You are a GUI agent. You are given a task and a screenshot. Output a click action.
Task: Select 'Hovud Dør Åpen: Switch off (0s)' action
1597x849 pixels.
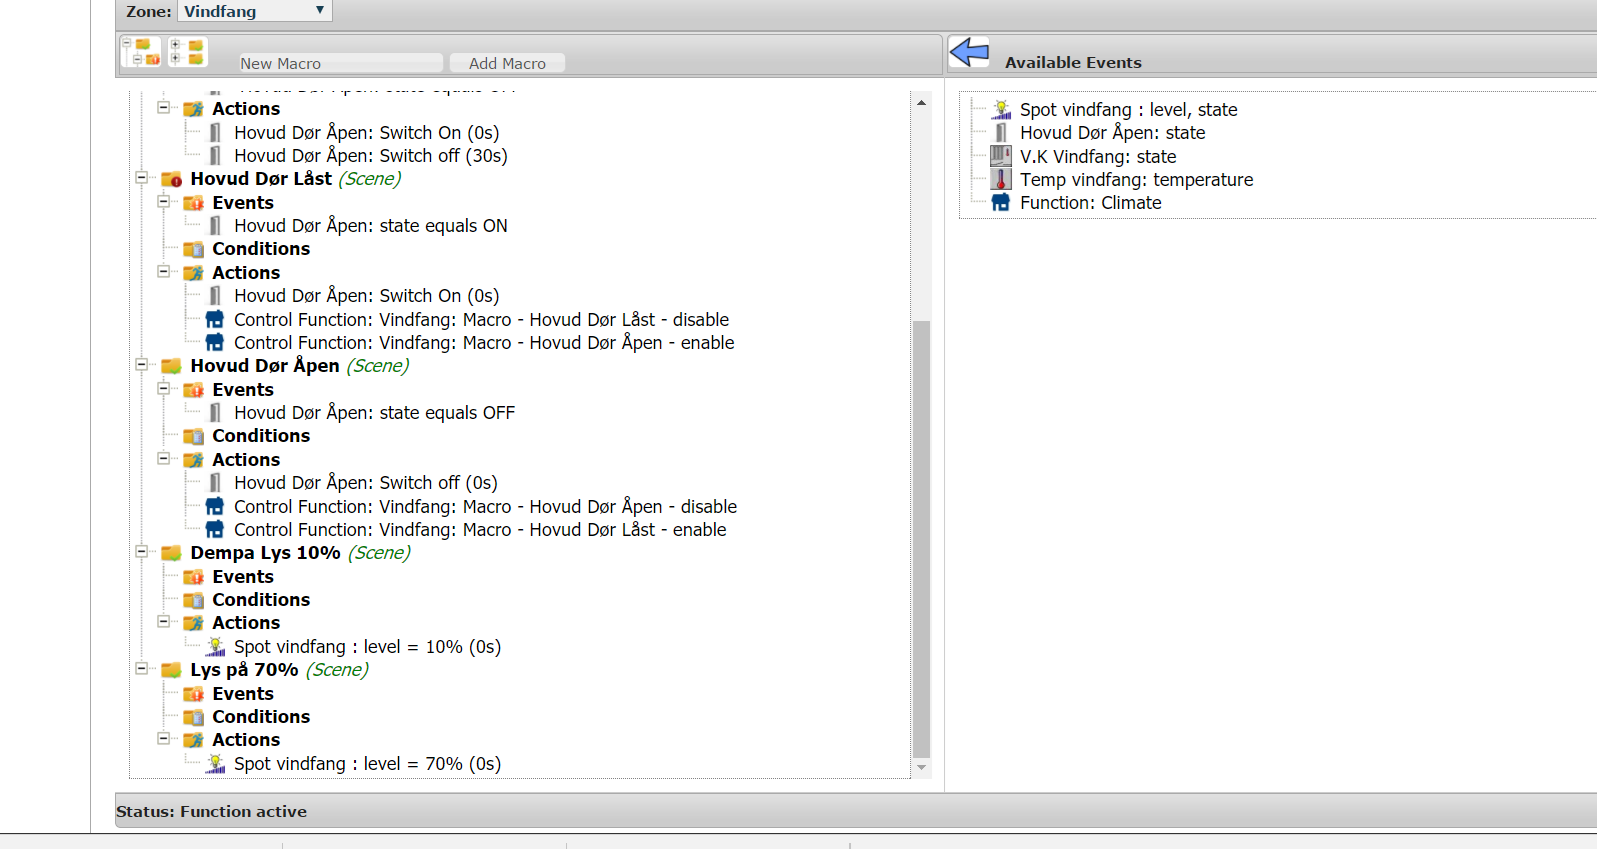[366, 483]
